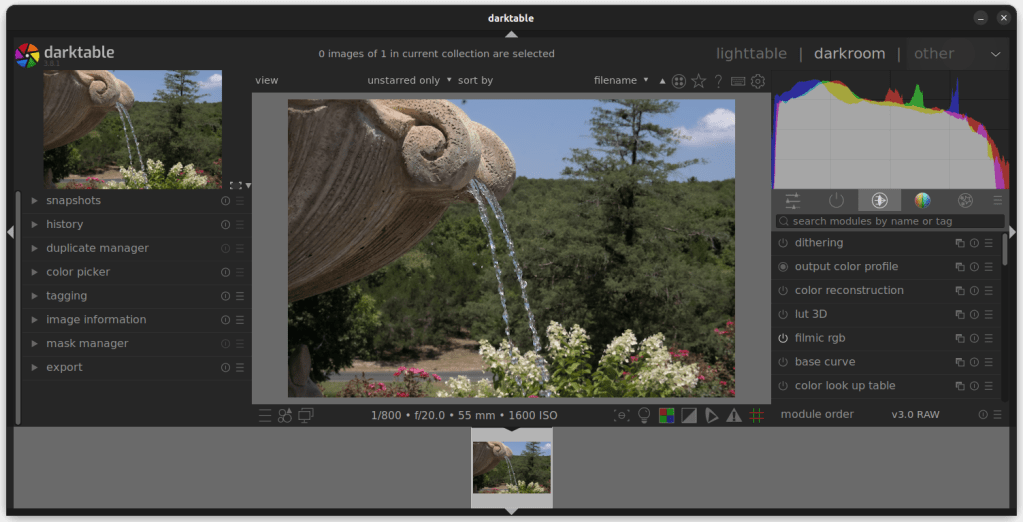This screenshot has width=1023, height=522.
Task: Expand the color look up table module
Action: coord(844,386)
